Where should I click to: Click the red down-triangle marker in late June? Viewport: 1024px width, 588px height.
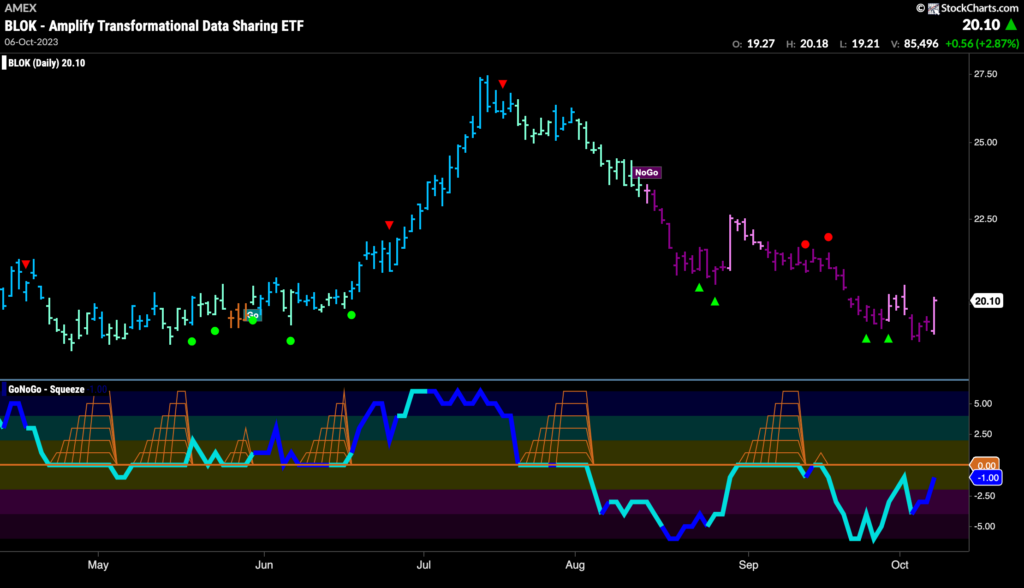[x=389, y=225]
